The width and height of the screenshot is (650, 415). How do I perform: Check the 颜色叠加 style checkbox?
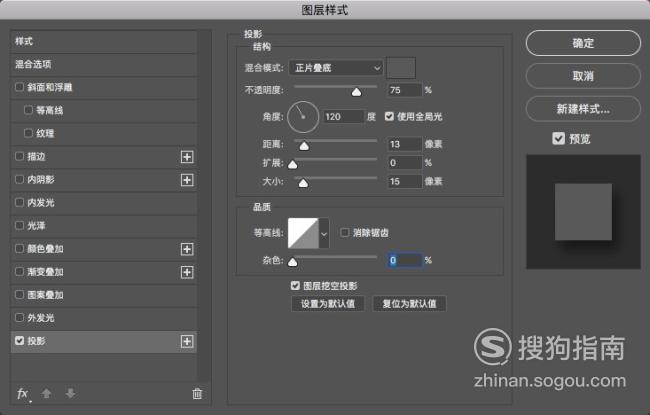click(x=19, y=248)
